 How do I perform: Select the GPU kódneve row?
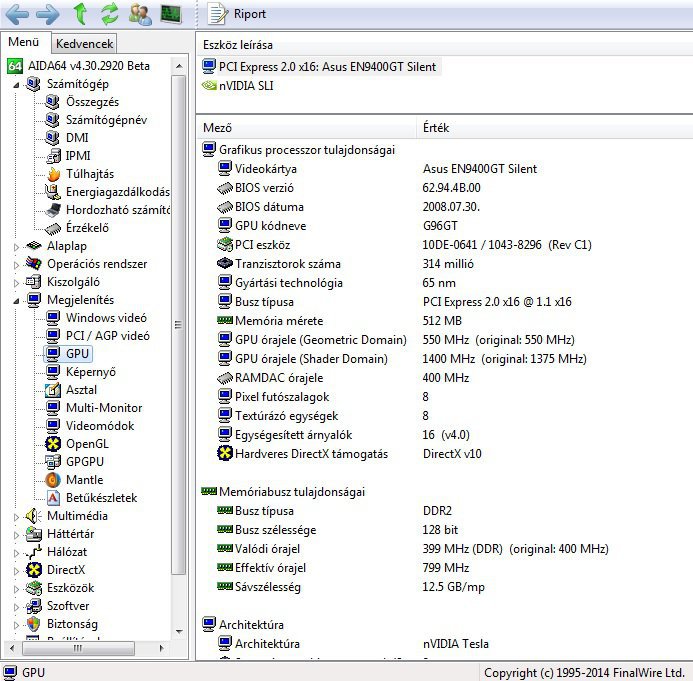(446, 226)
